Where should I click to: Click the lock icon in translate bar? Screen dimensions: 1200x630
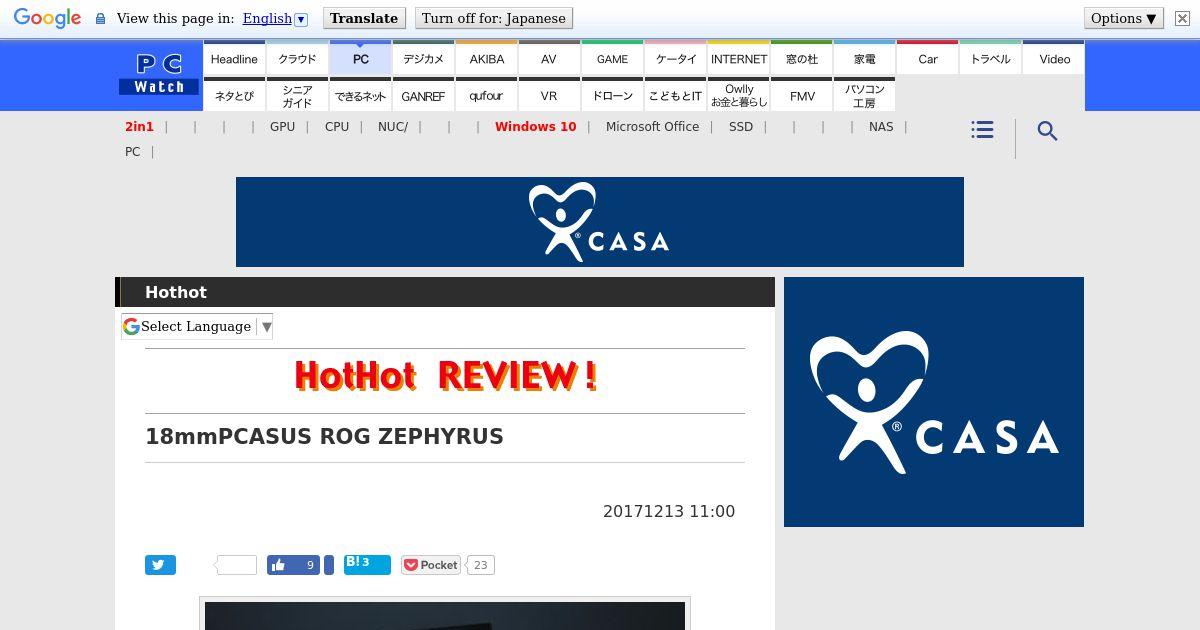tap(100, 18)
